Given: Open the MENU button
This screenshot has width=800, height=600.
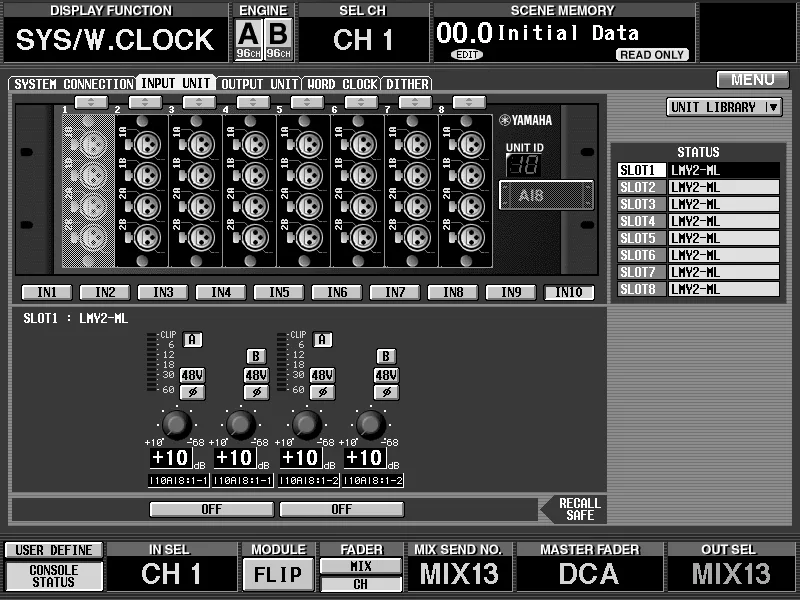Looking at the screenshot, I should coord(753,80).
